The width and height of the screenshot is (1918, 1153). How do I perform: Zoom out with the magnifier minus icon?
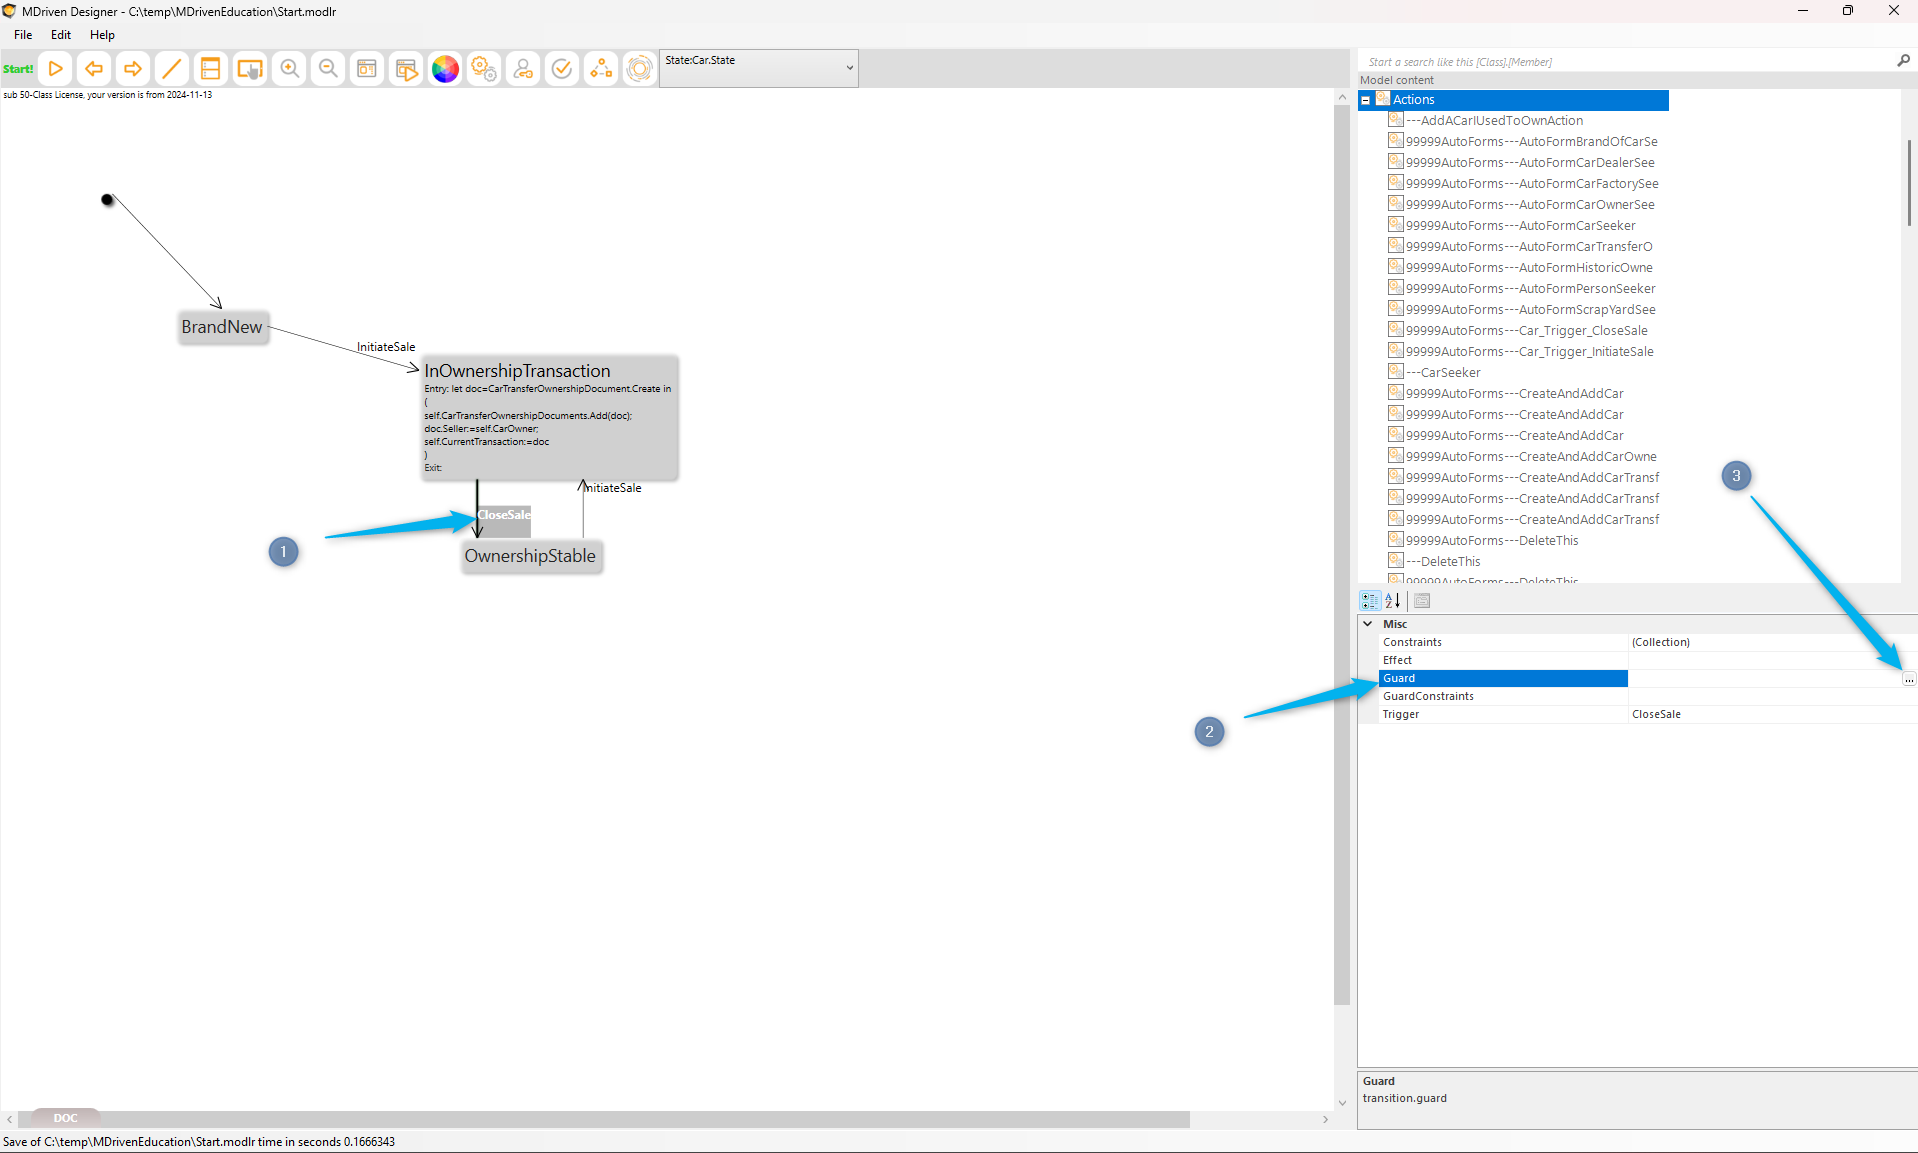[x=328, y=69]
